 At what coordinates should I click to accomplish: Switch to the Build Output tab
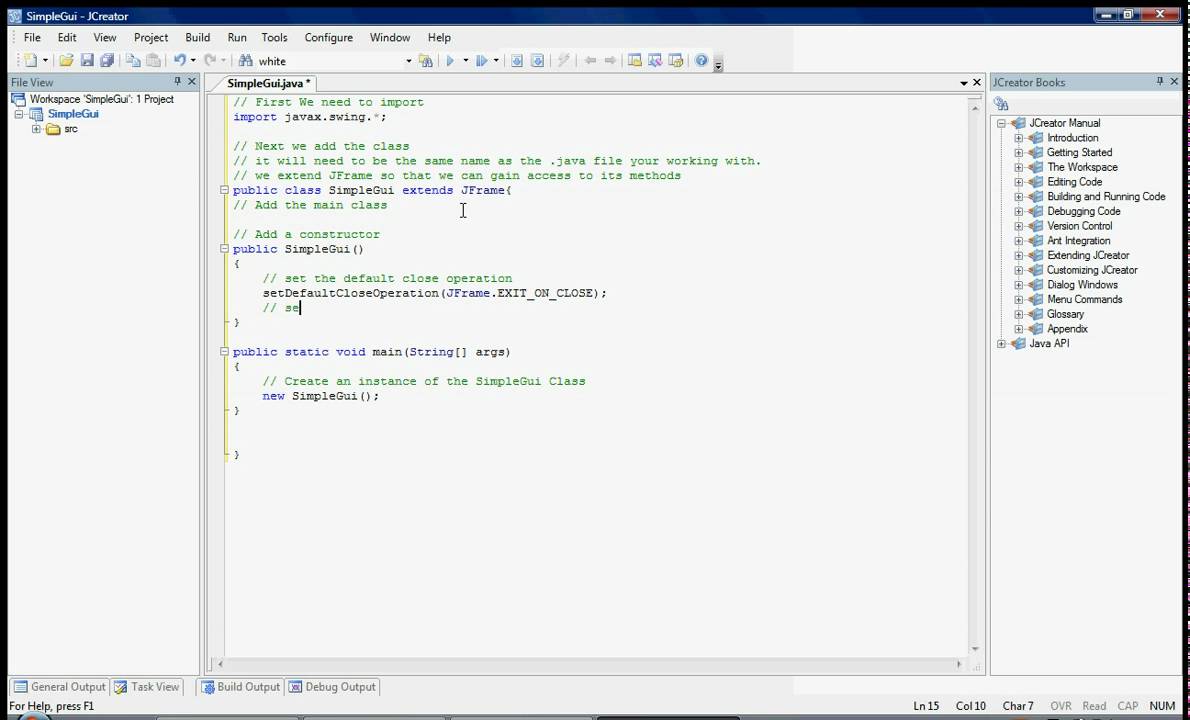point(240,687)
